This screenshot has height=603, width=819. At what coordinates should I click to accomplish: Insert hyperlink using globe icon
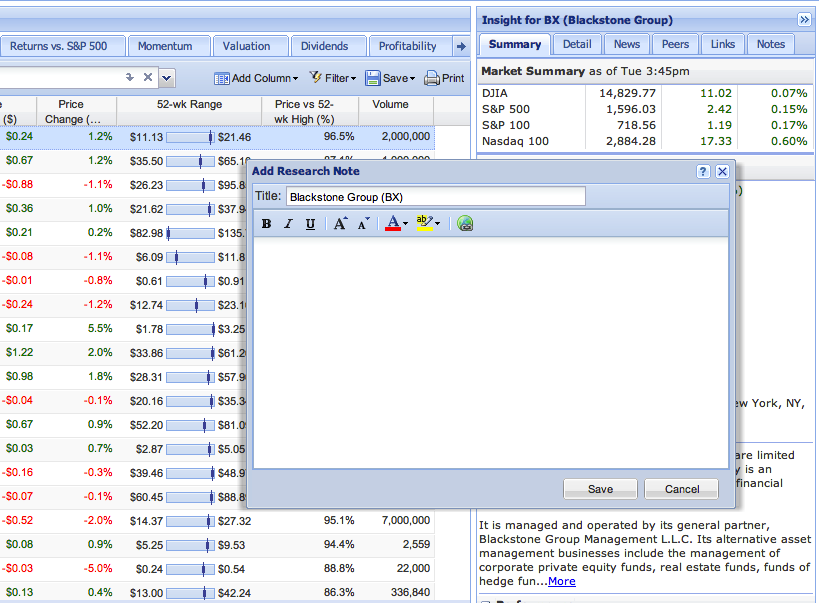[465, 224]
